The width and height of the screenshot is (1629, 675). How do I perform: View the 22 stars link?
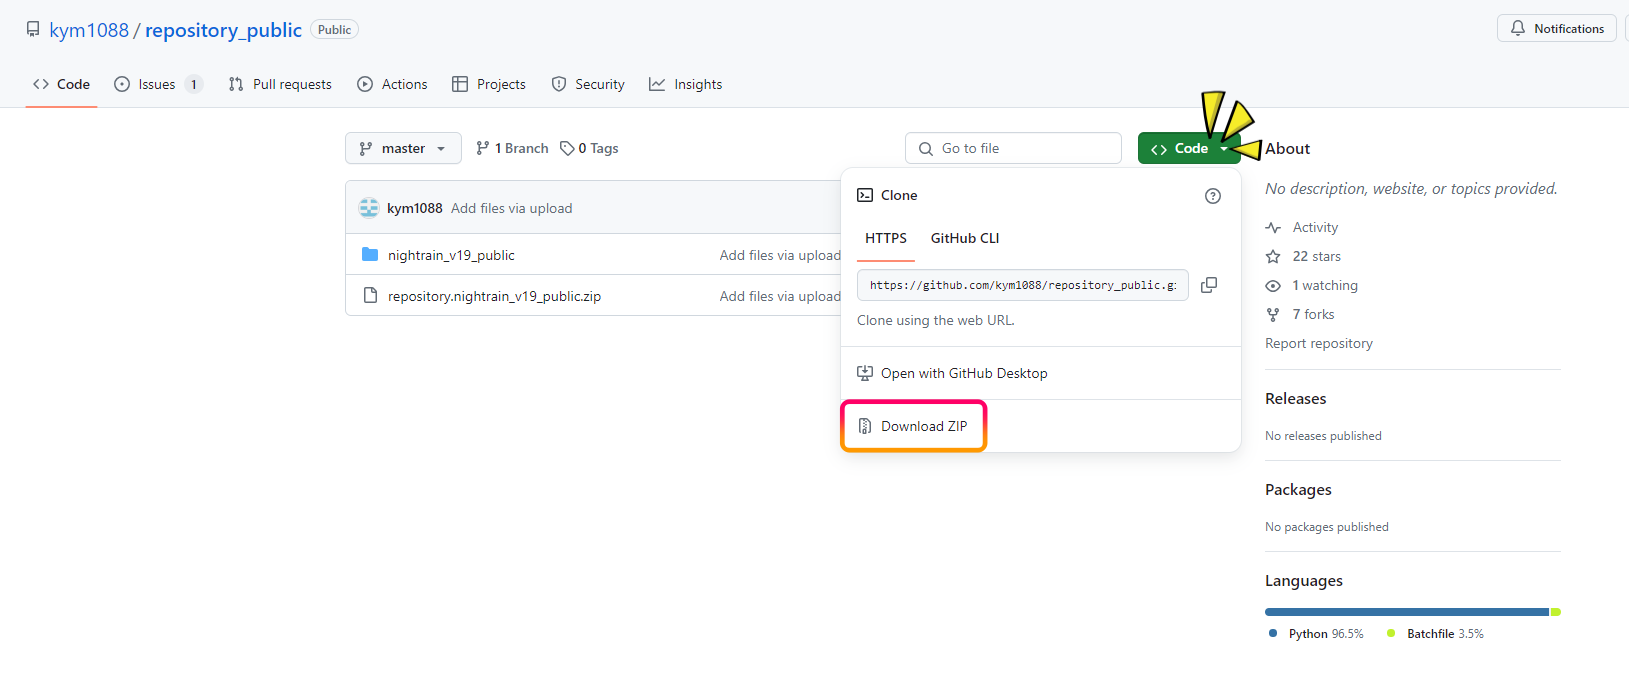(1316, 256)
